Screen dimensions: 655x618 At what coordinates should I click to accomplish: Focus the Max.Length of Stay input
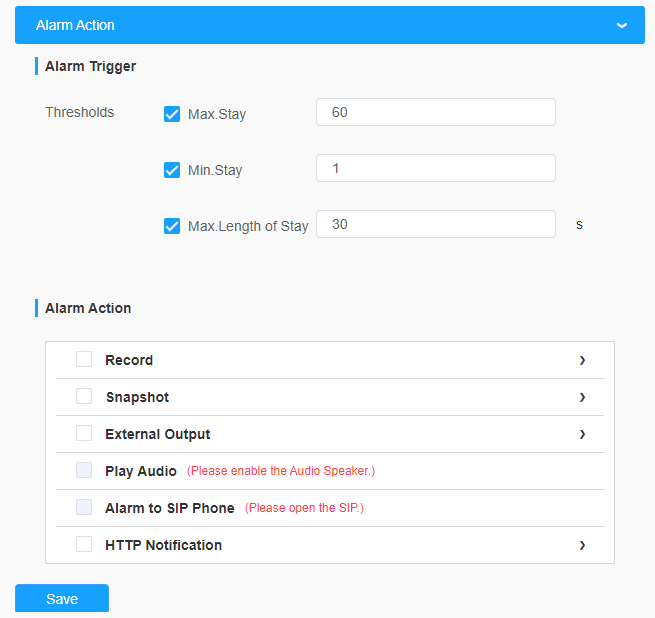[x=435, y=224]
